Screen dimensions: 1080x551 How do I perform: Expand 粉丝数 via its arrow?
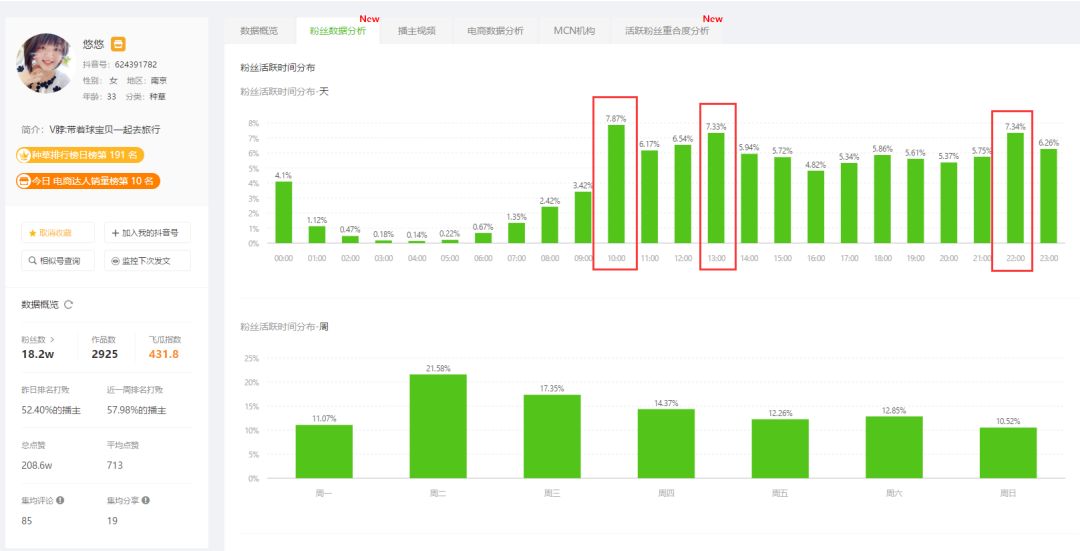click(52, 340)
